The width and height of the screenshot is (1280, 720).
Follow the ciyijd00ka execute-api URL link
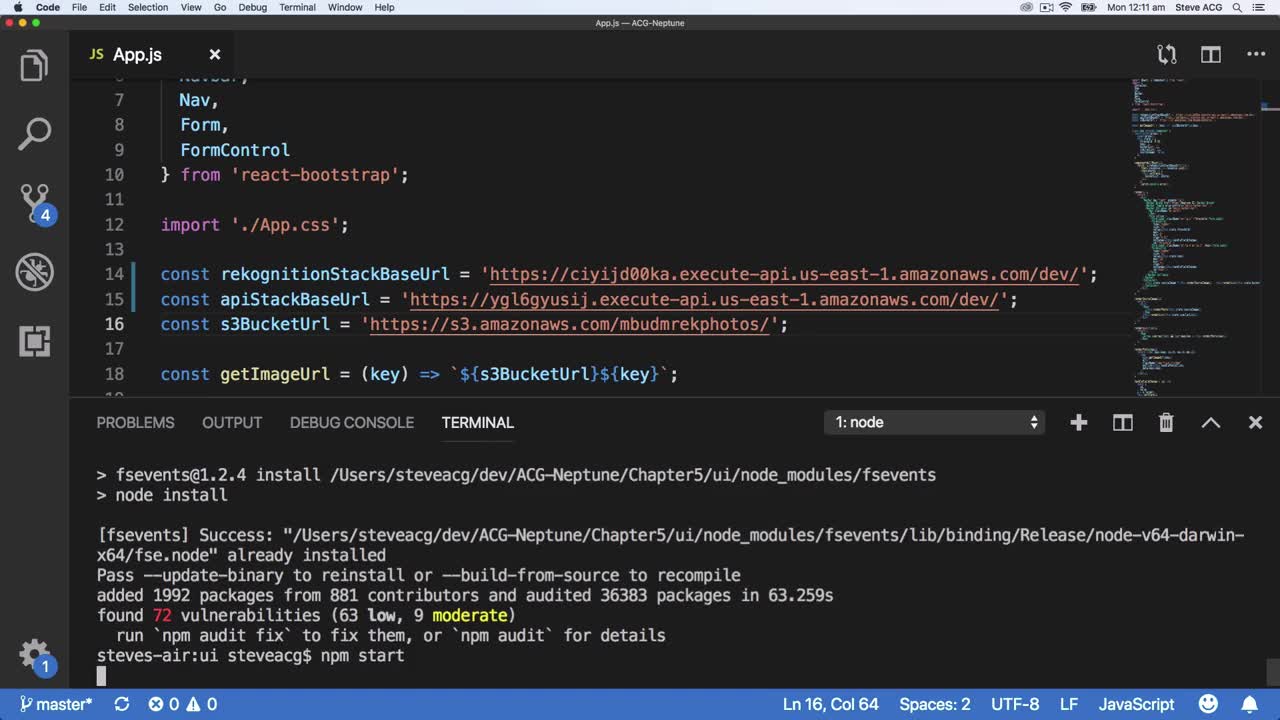coord(783,275)
